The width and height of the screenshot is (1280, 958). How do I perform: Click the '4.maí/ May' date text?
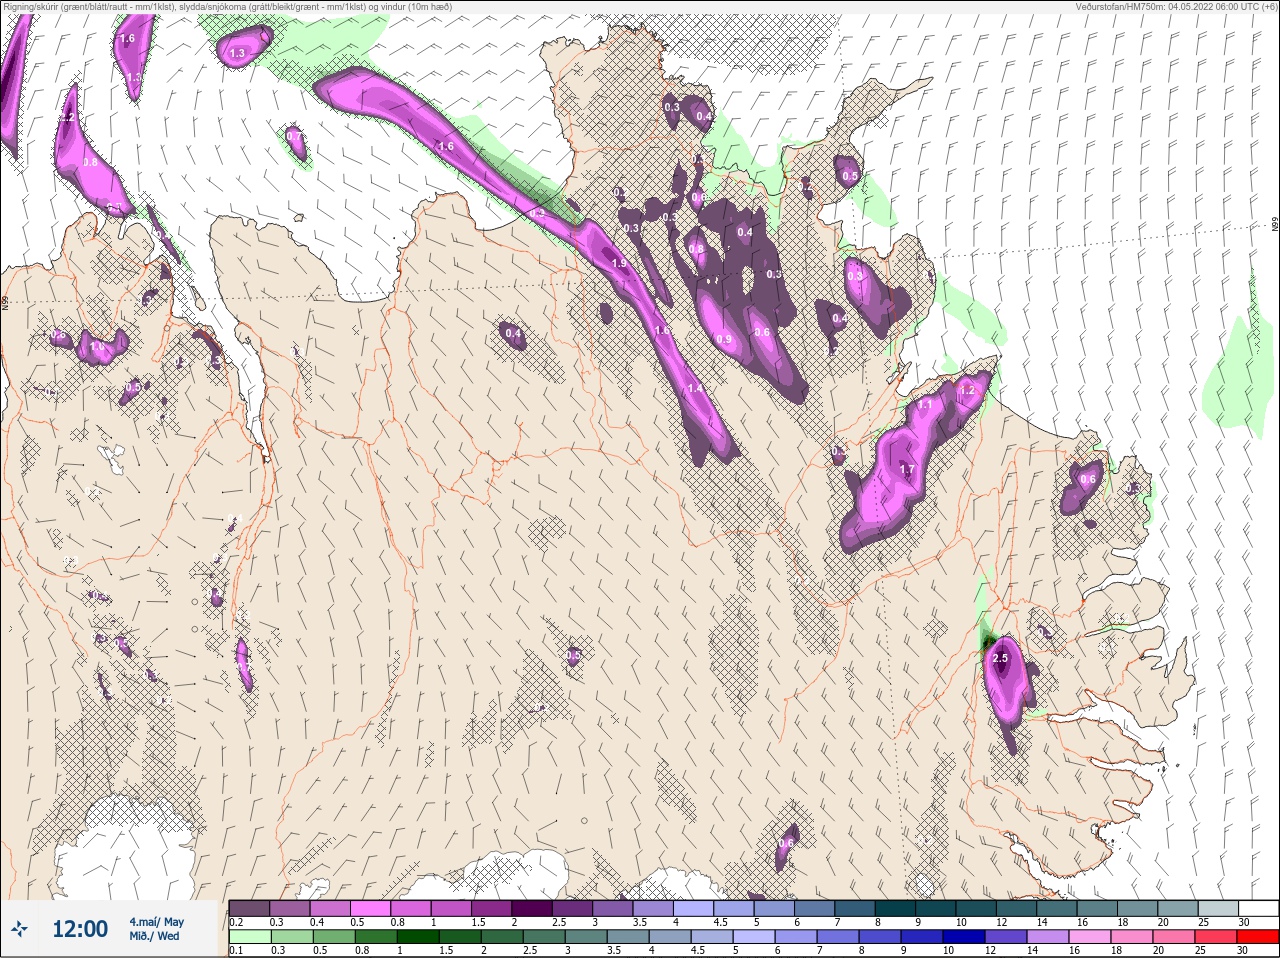tap(156, 922)
